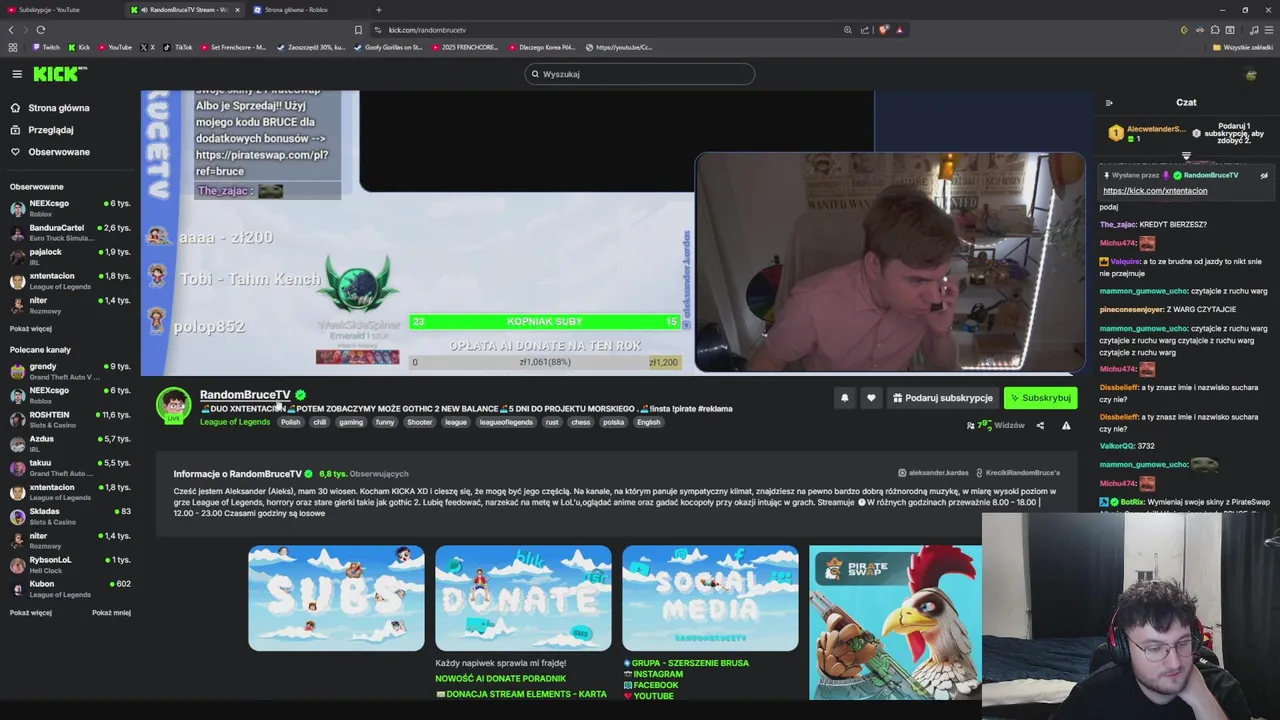This screenshot has width=1280, height=720.
Task: Select the Shooter tag
Action: (x=419, y=422)
